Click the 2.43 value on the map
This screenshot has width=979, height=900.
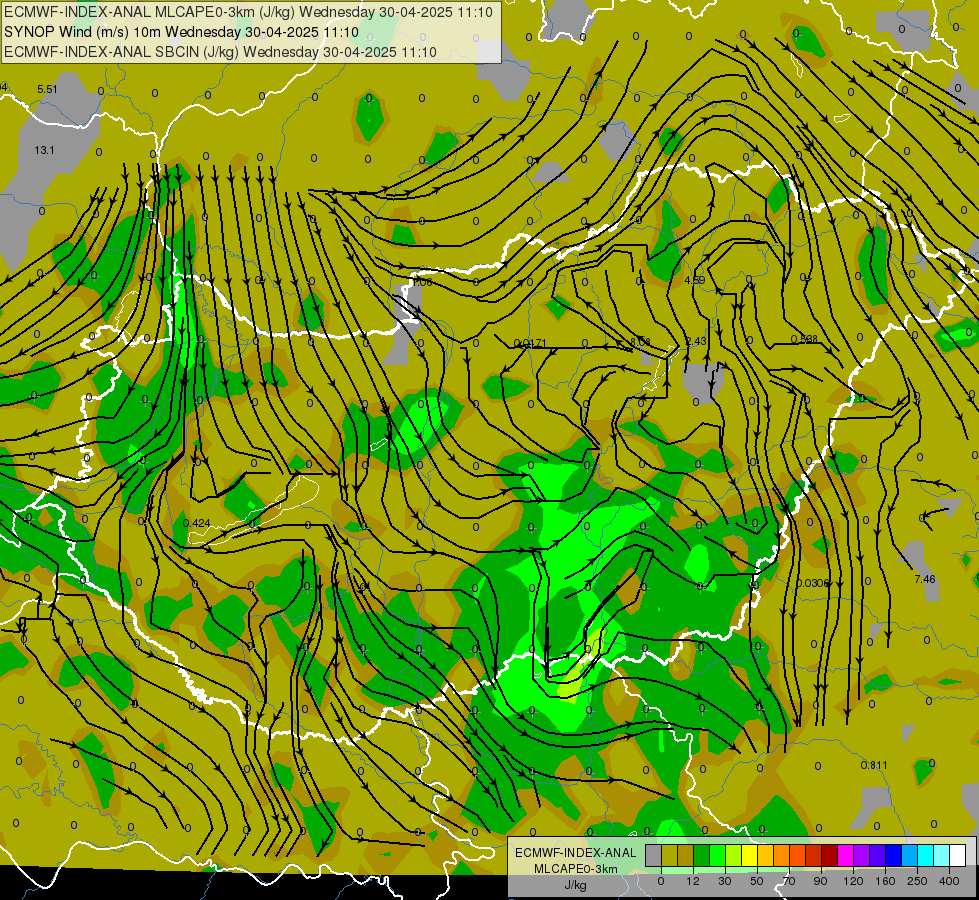coord(696,341)
